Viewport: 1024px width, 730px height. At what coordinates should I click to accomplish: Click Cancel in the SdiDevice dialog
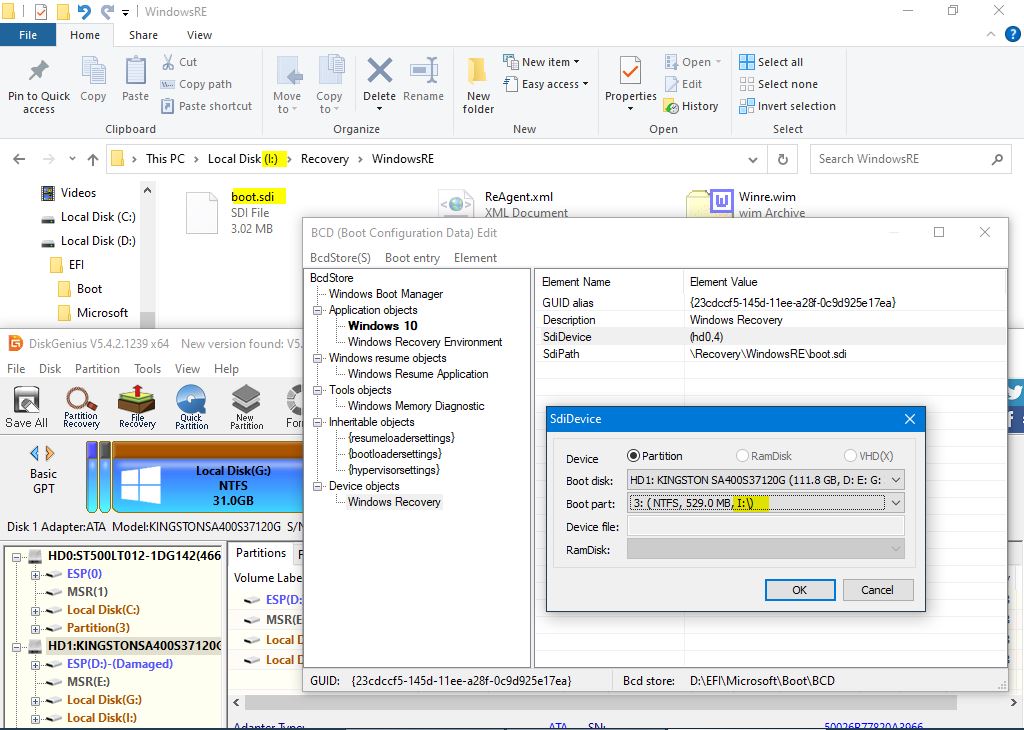(x=876, y=590)
